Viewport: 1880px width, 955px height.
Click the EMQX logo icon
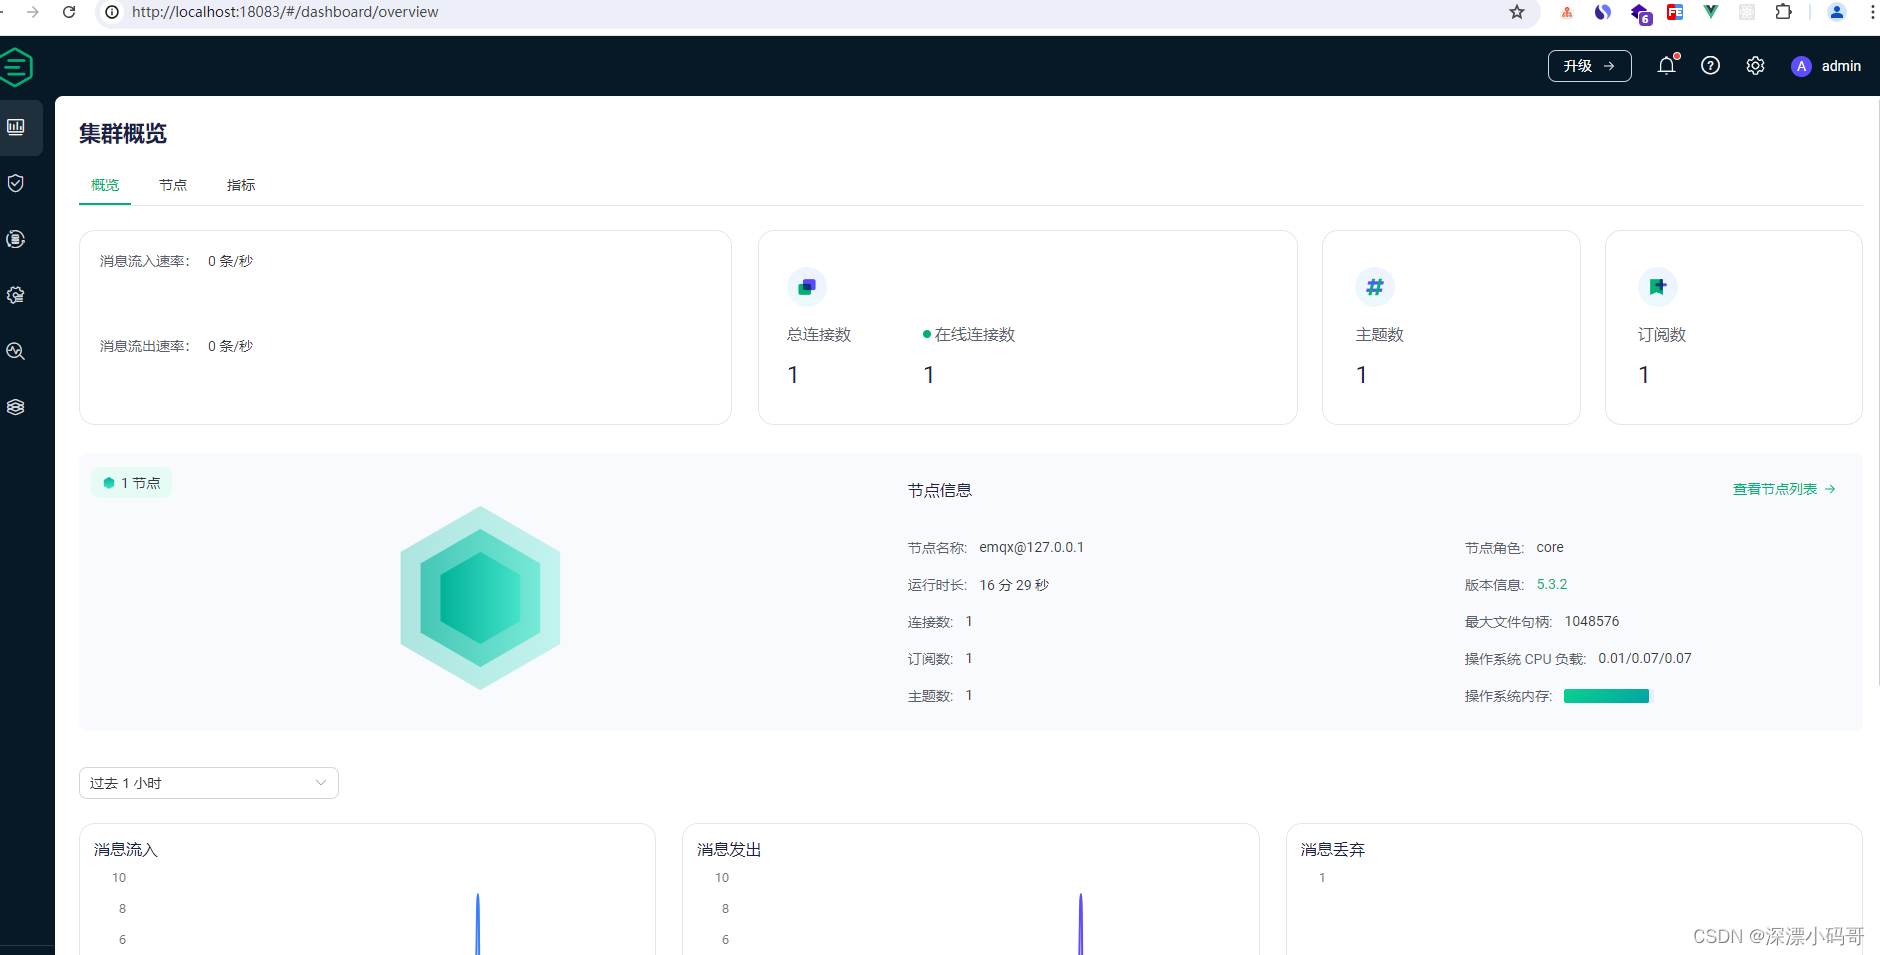[x=16, y=67]
